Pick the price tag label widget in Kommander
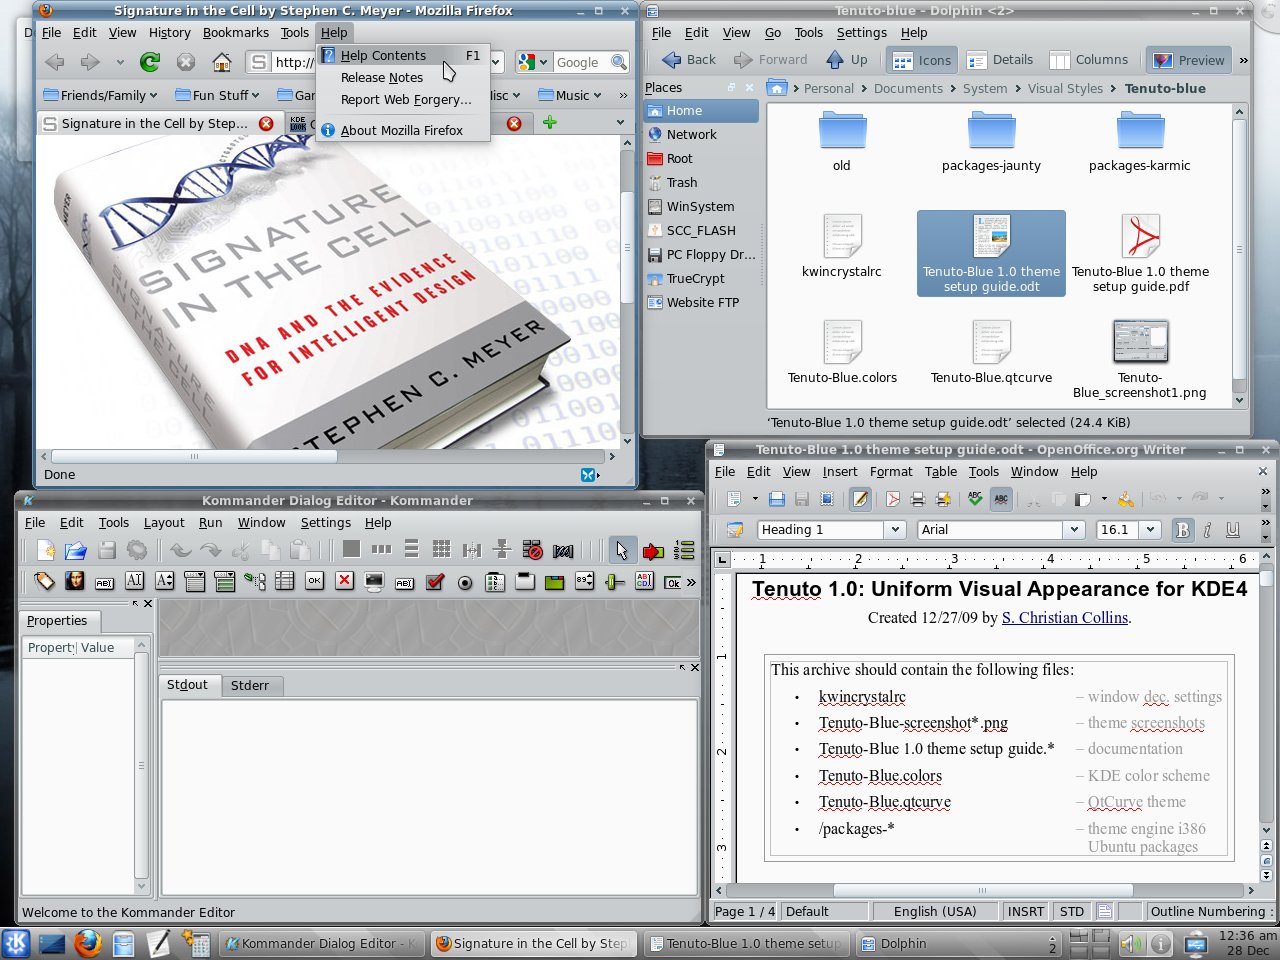The width and height of the screenshot is (1280, 960). pyautogui.click(x=44, y=581)
